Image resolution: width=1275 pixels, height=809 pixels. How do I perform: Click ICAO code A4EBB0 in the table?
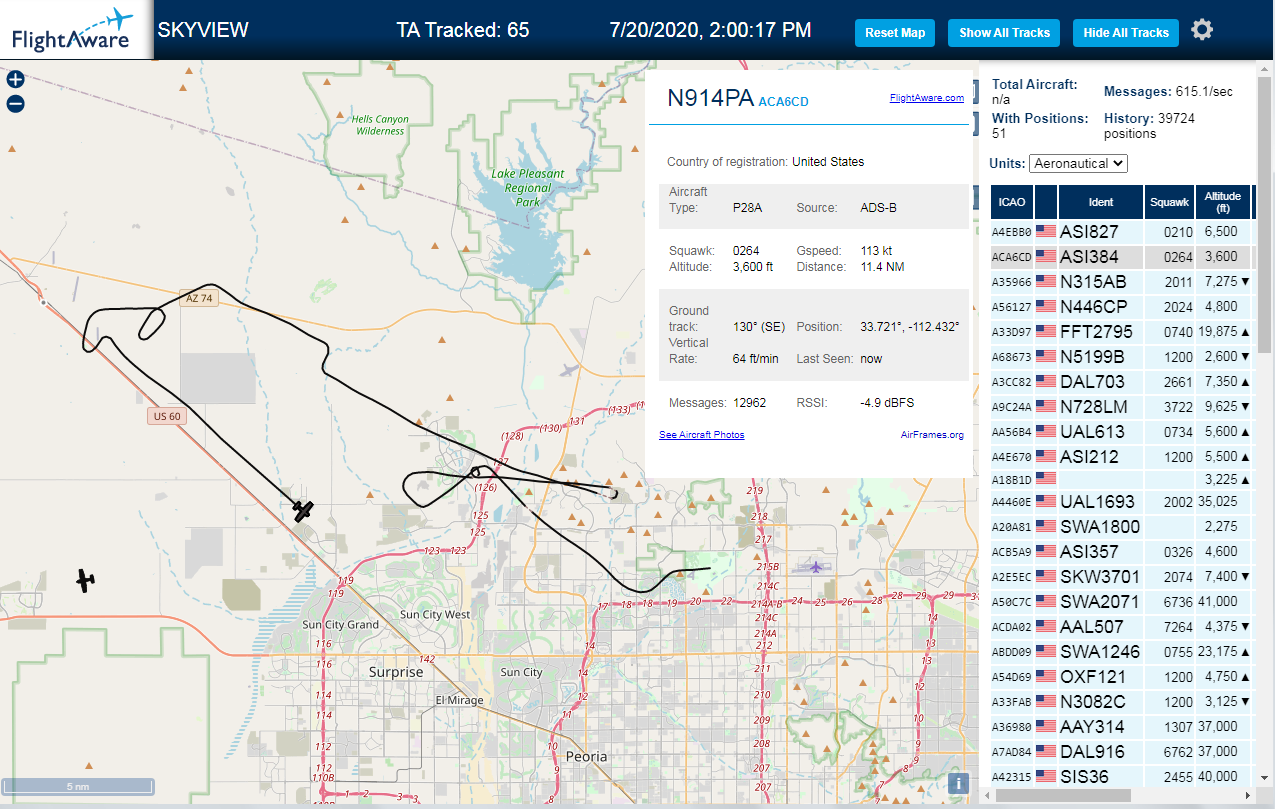pyautogui.click(x=1011, y=232)
